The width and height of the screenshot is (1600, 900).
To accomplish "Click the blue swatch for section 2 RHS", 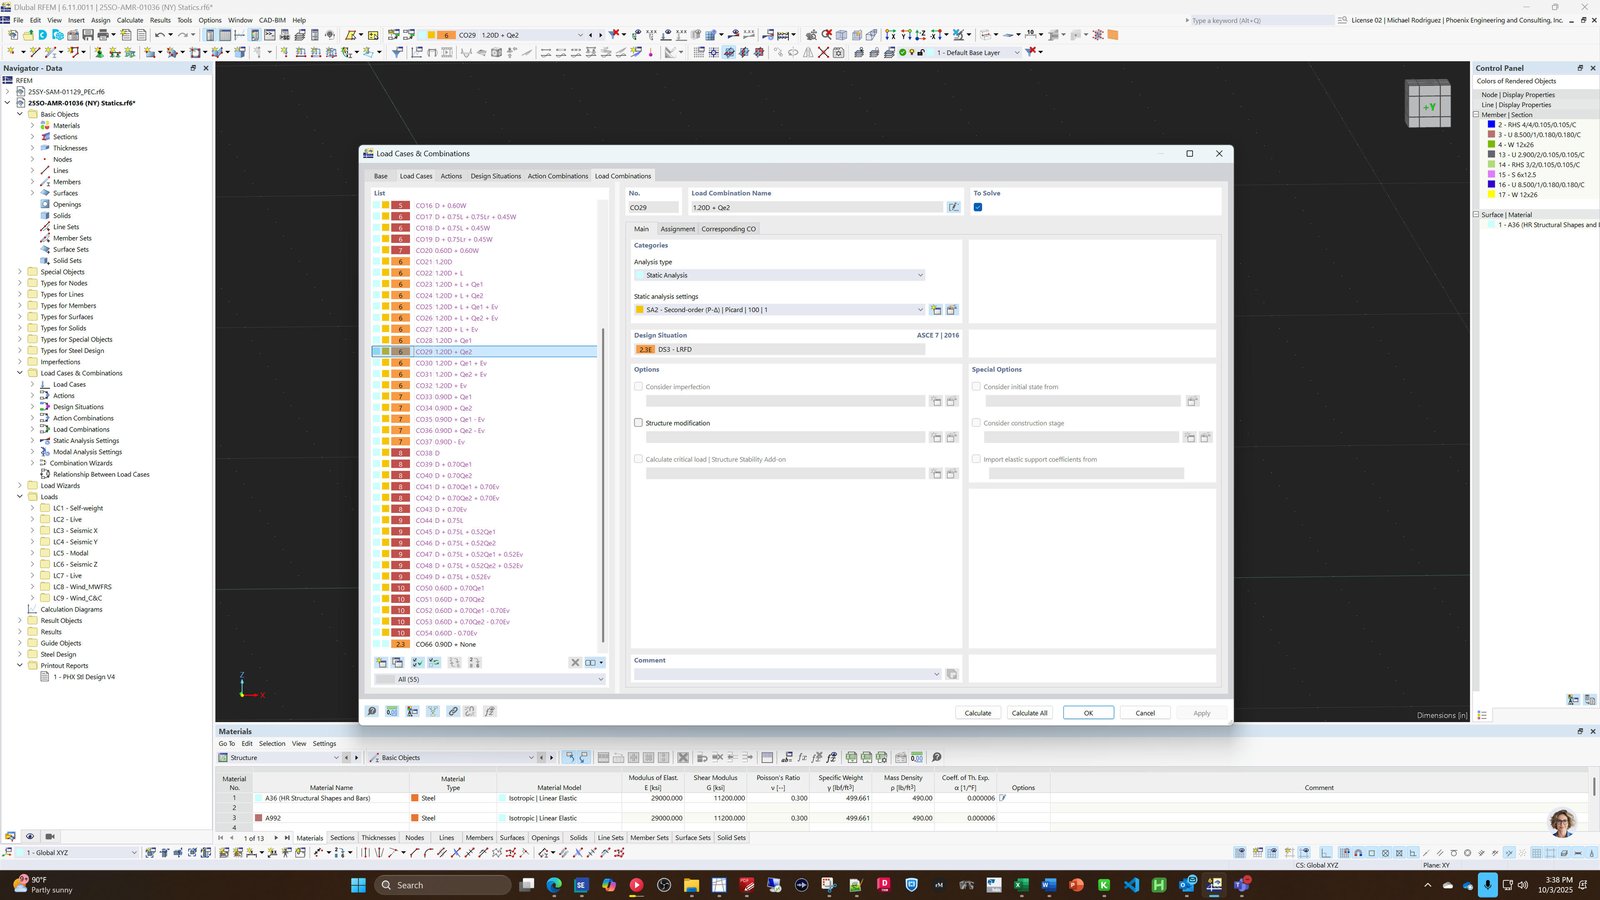I will tap(1491, 125).
